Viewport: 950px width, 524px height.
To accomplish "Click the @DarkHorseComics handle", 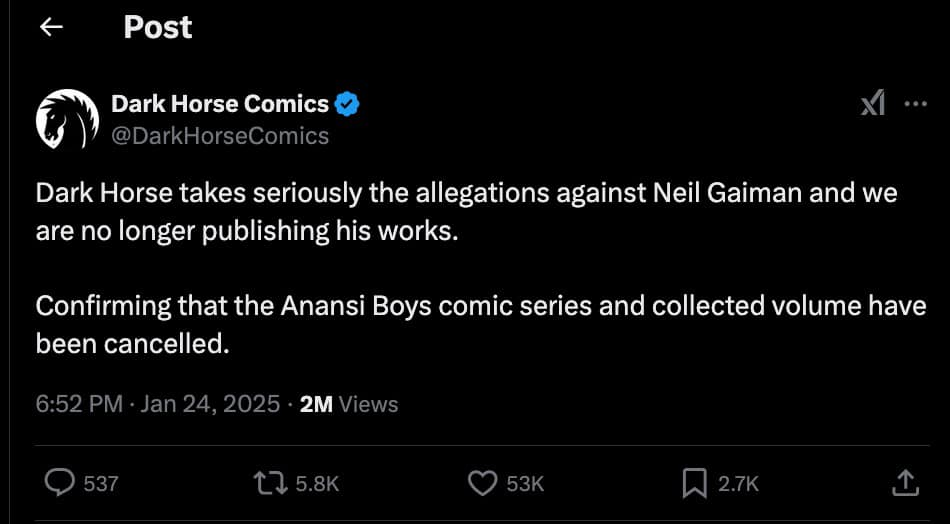I will coord(220,136).
